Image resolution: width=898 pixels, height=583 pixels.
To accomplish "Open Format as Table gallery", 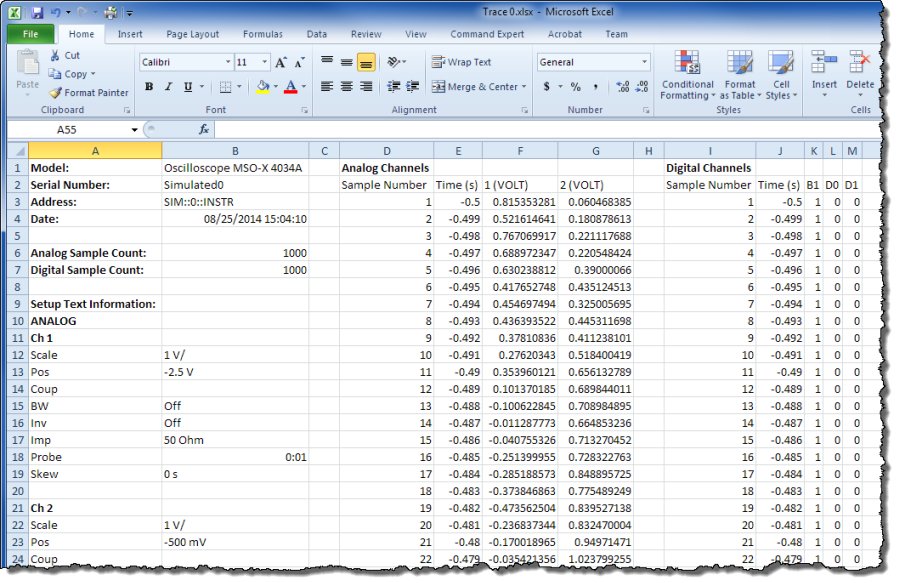I will [x=740, y=75].
